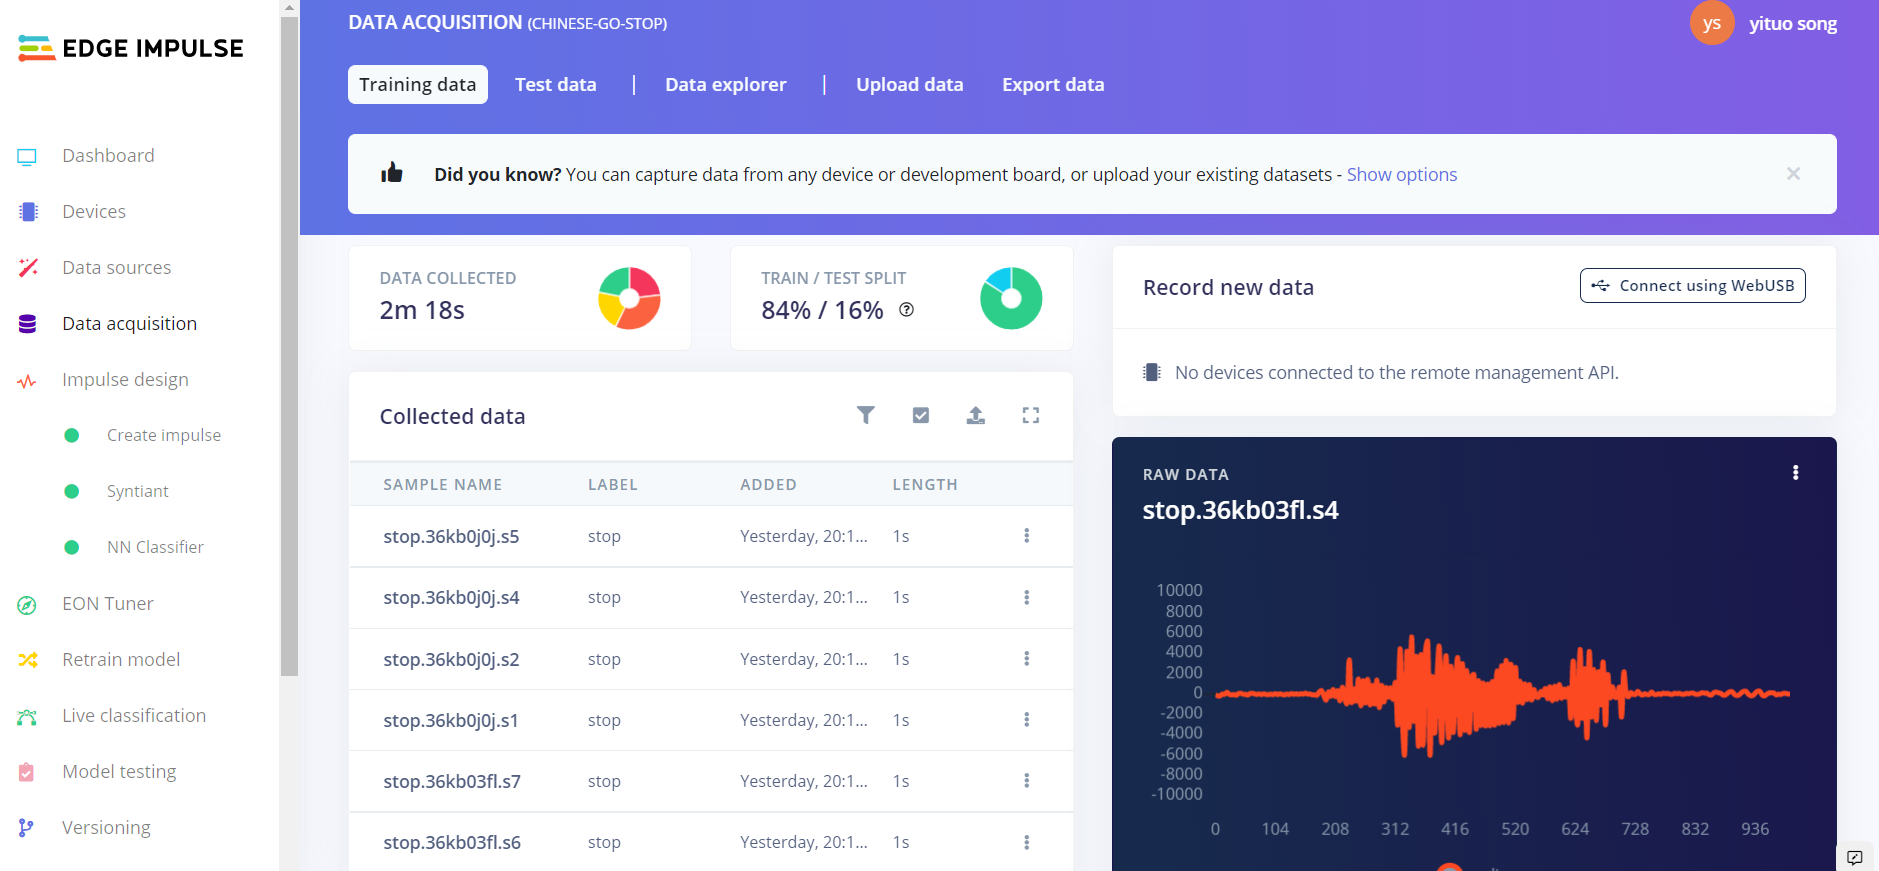
Task: Expand Collected data panel to fullscreen
Action: pos(1031,415)
